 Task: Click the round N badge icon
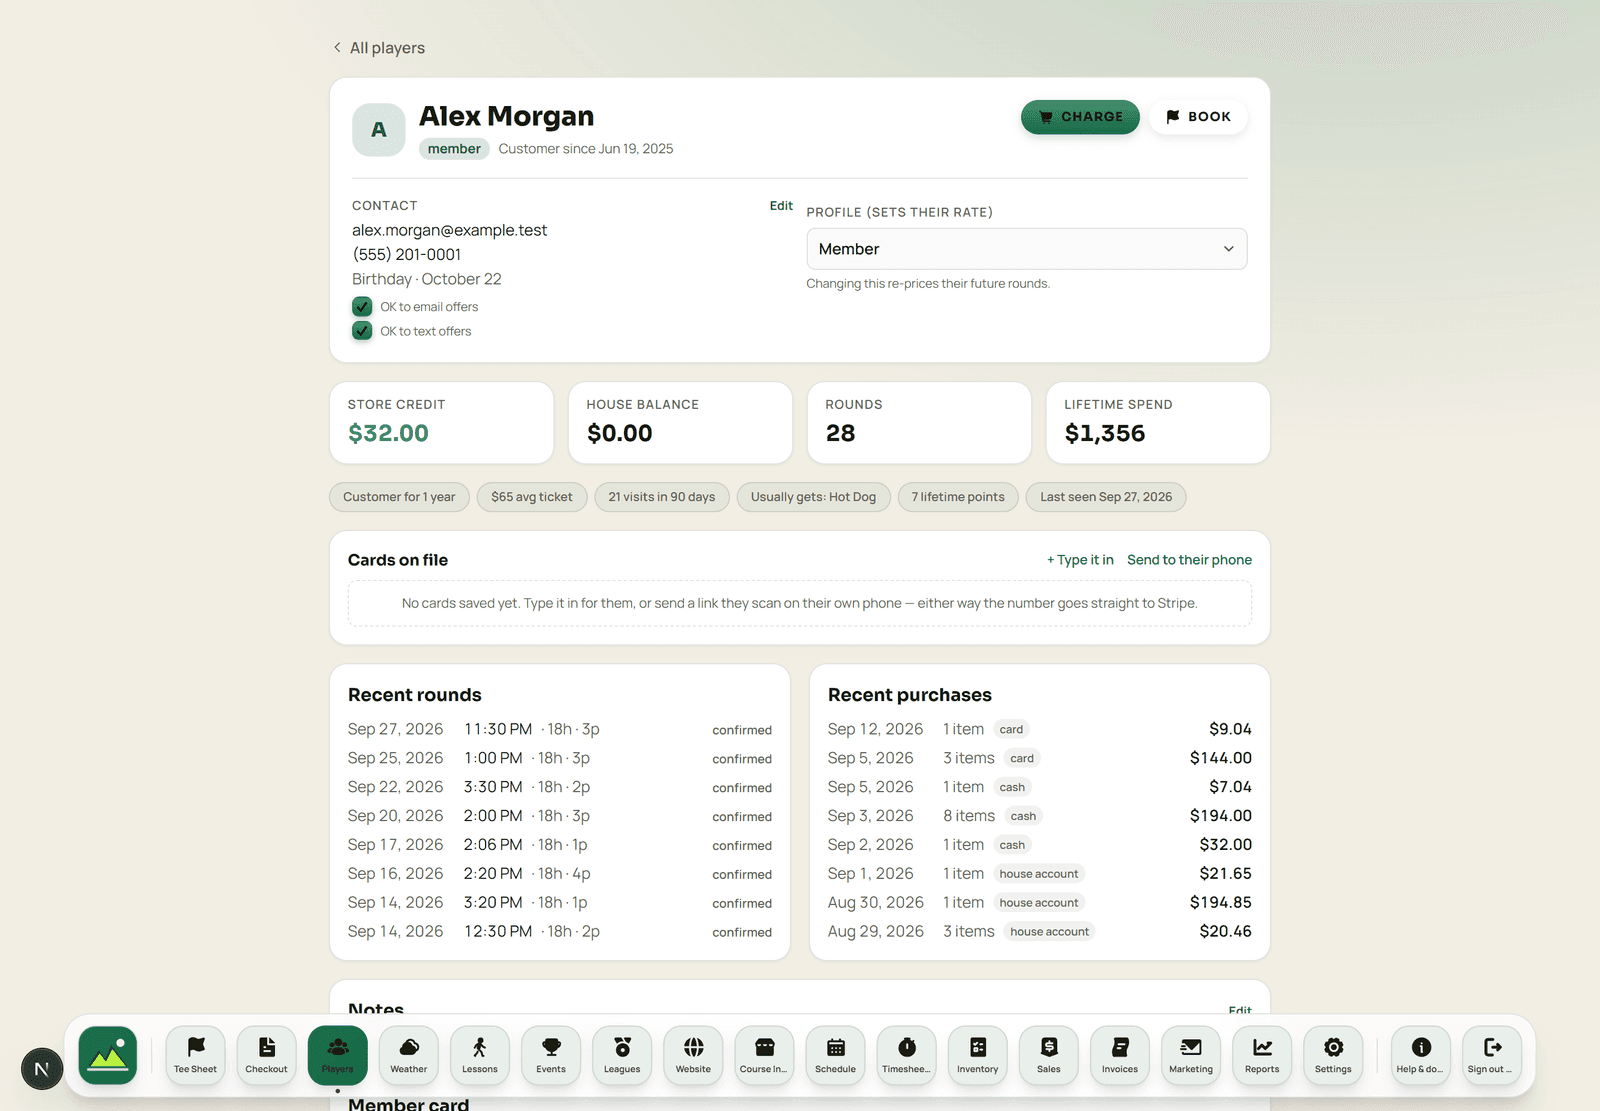(42, 1069)
